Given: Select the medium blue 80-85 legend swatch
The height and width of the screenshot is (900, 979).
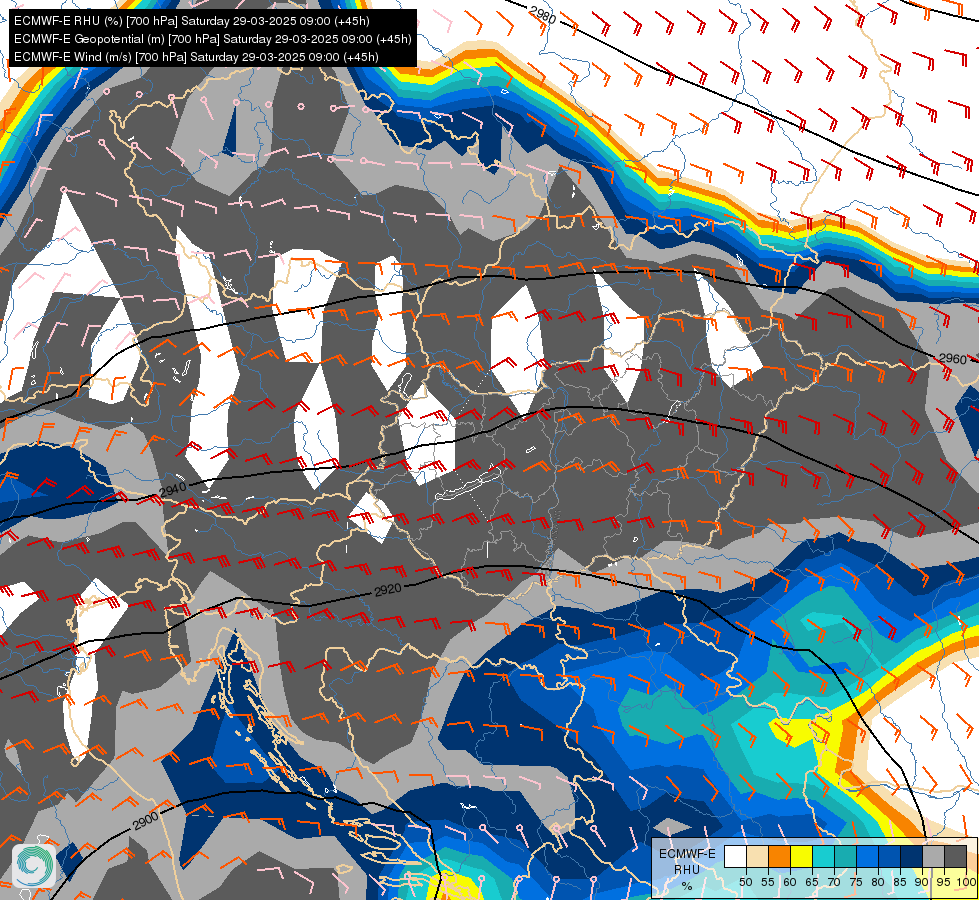Looking at the screenshot, I should (889, 856).
